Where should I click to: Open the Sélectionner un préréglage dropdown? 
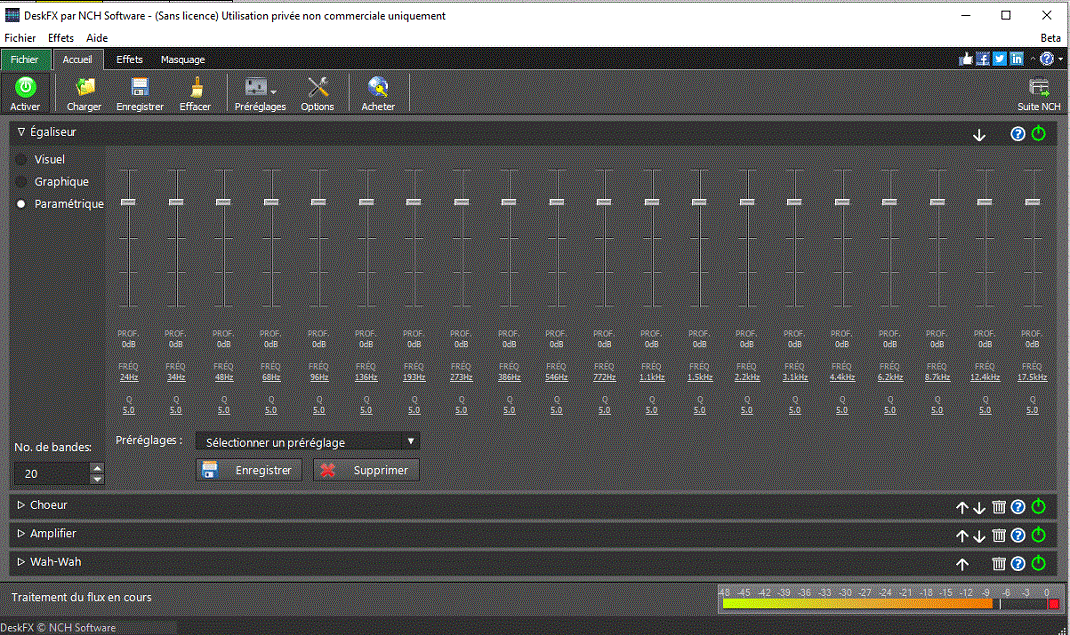[306, 441]
